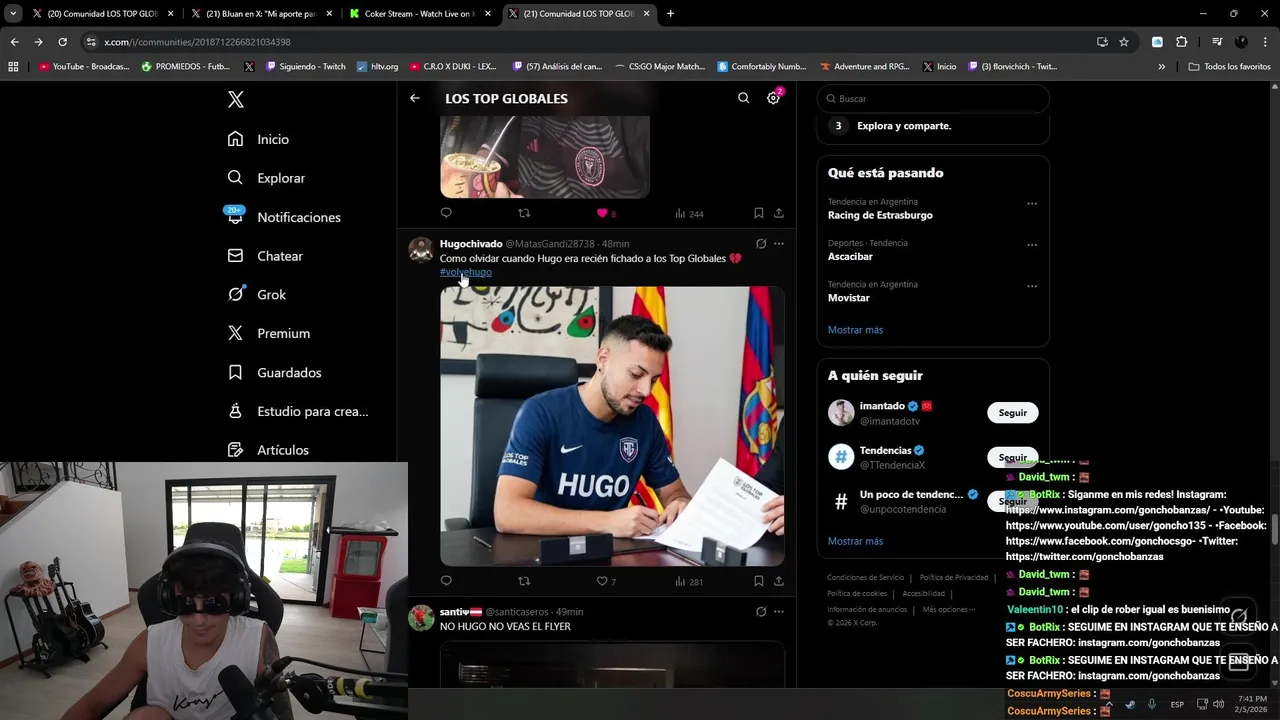Open browser extensions puzzle icon
The image size is (1280, 720).
[x=1181, y=42]
